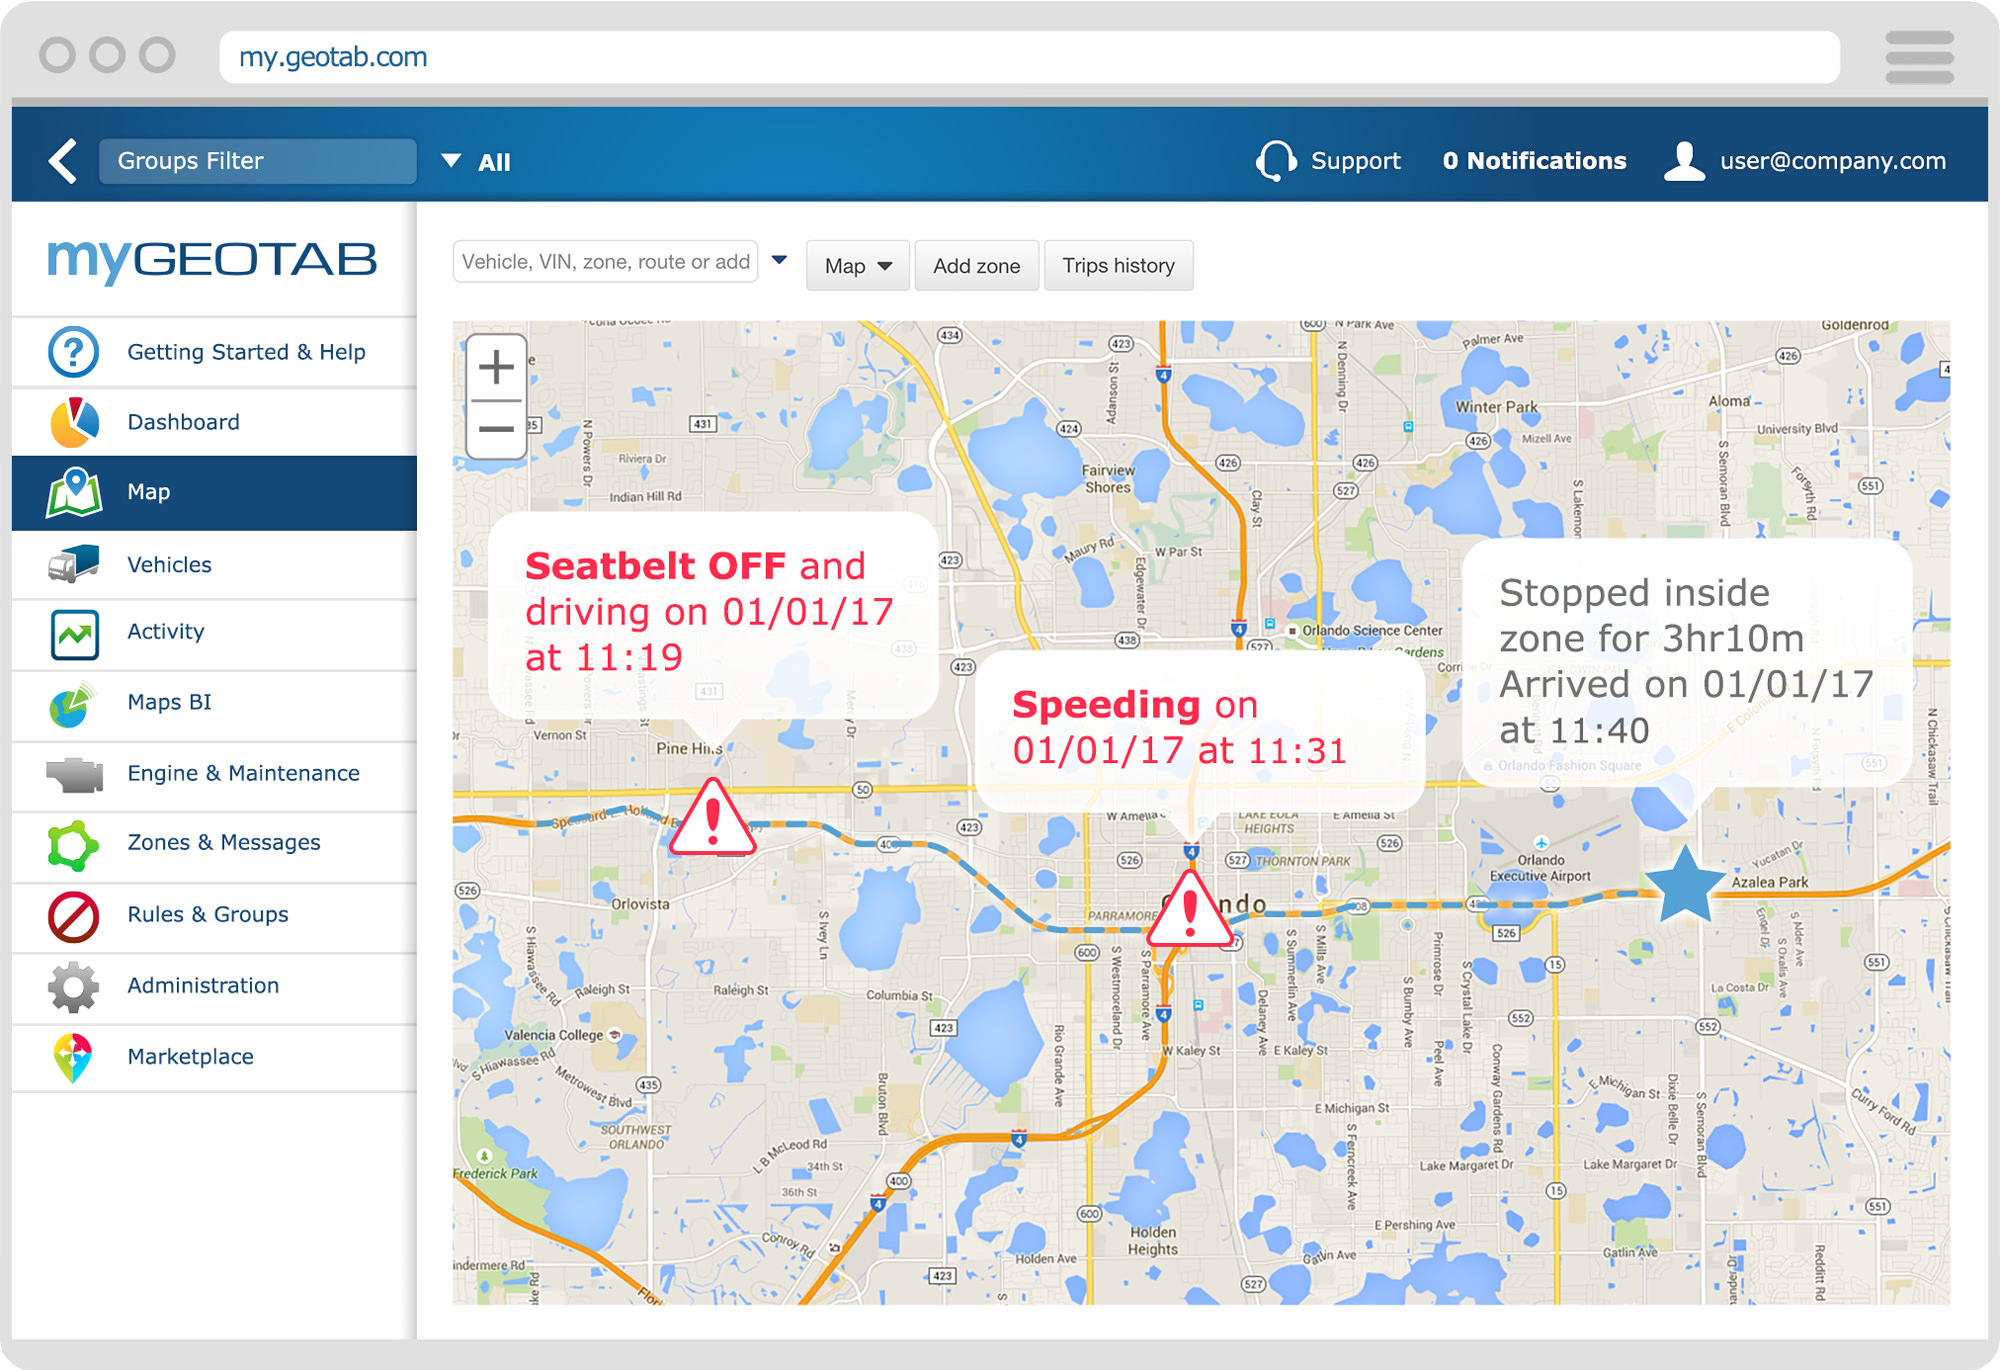
Task: Click the Orlando Executive Airport label
Action: coord(1540,868)
